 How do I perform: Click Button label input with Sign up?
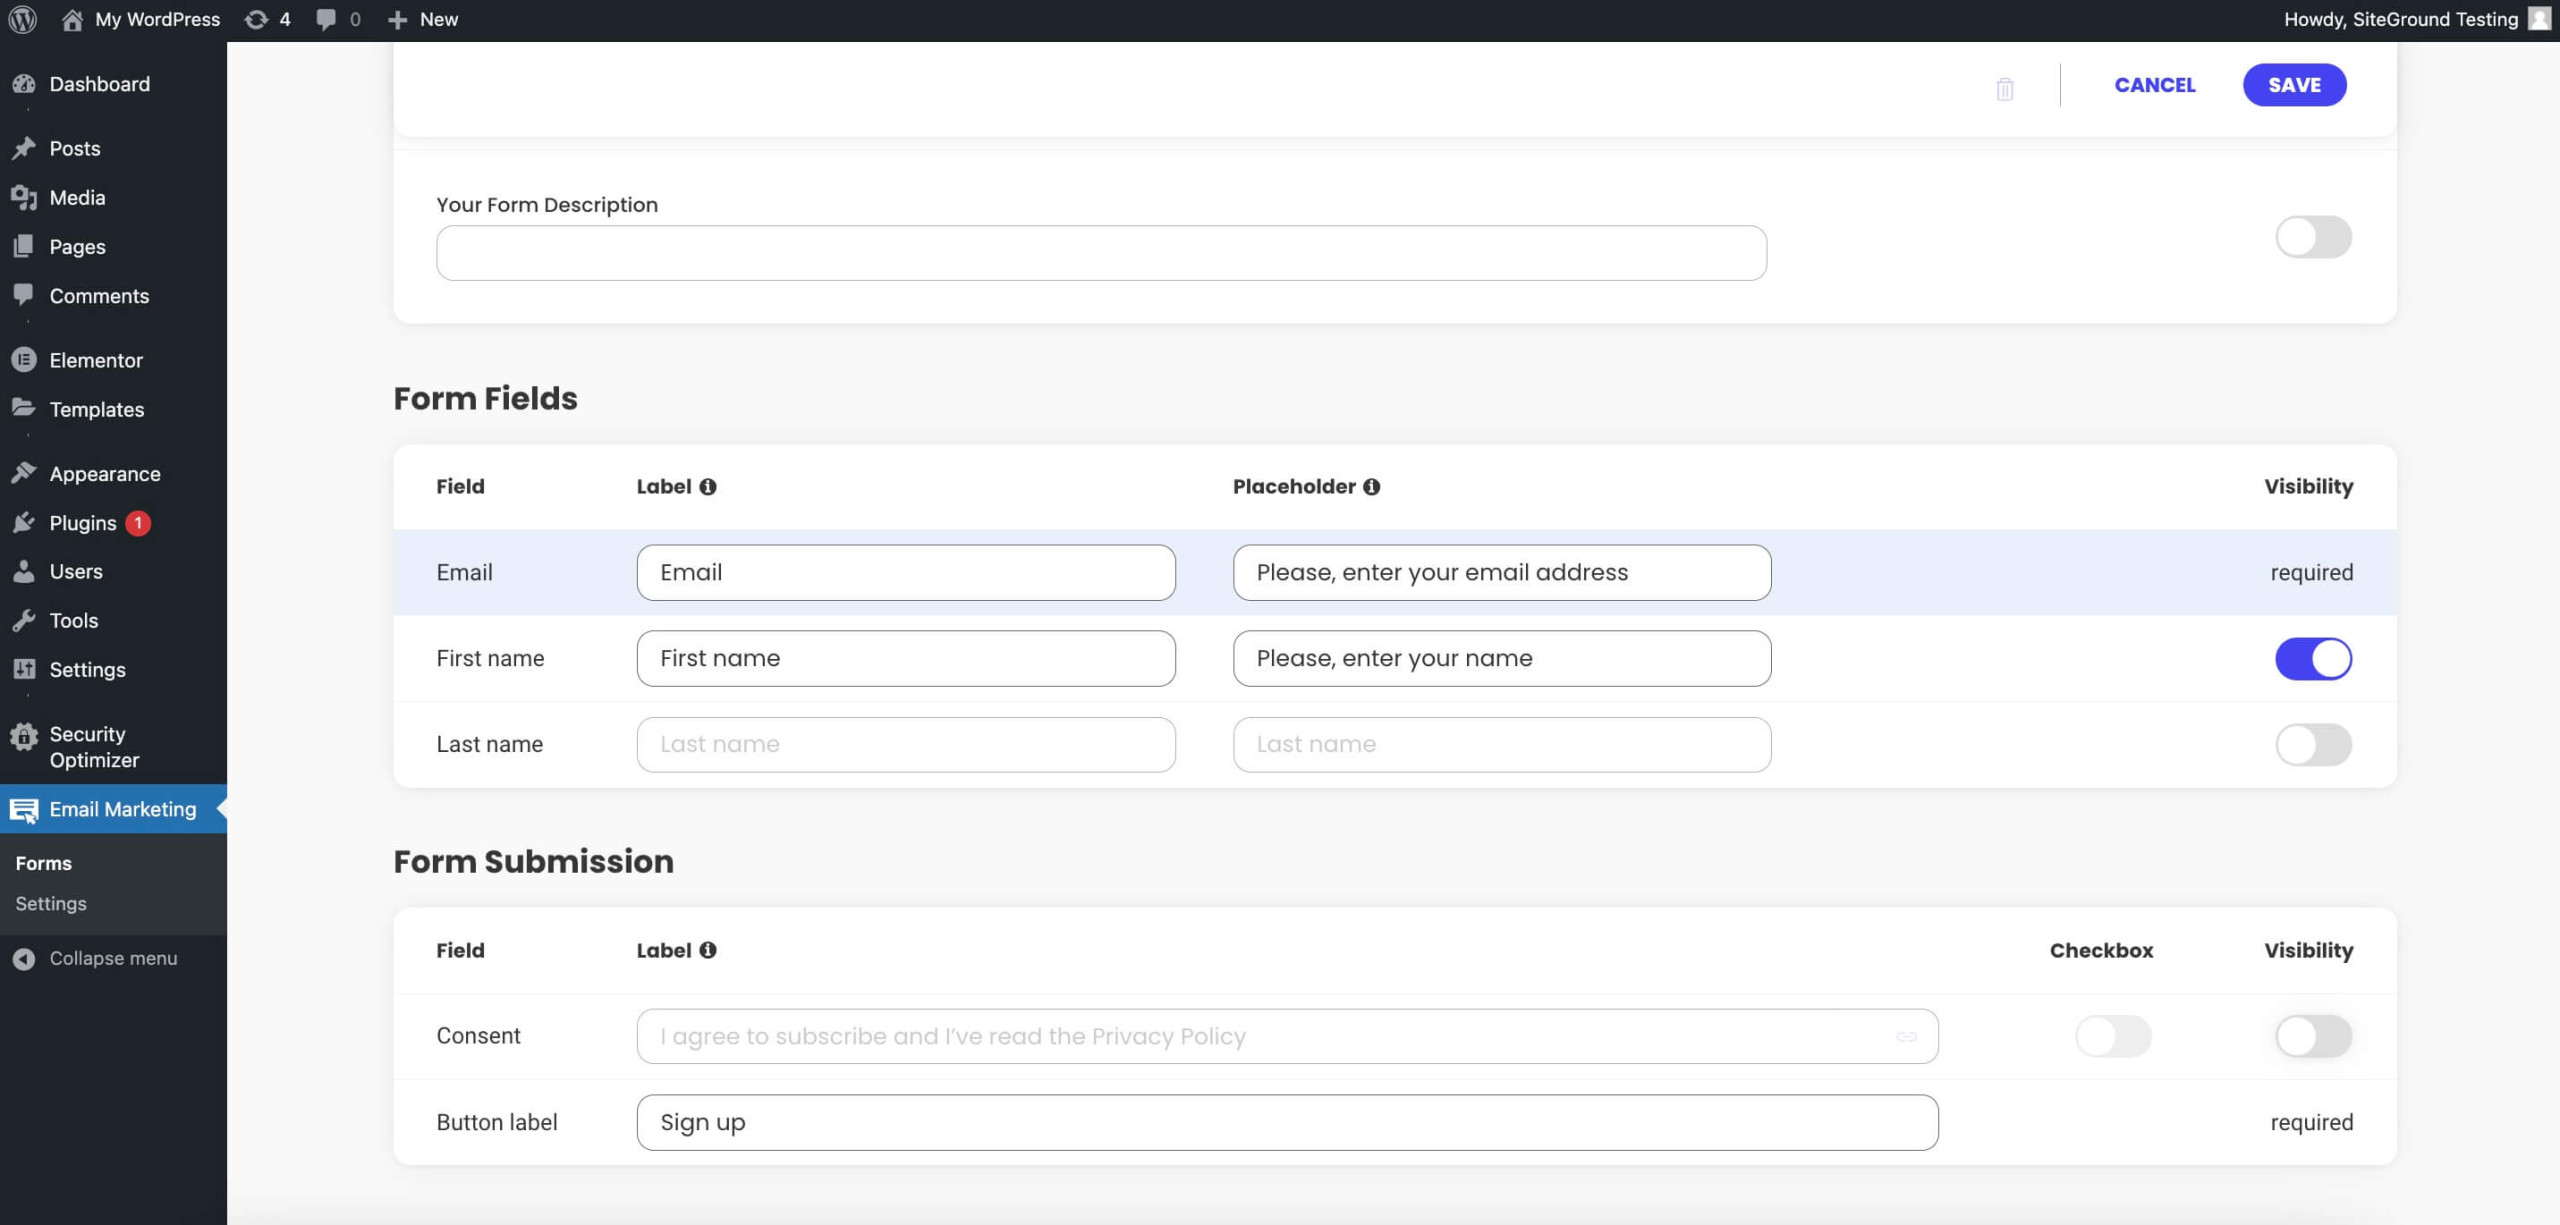1287,1122
